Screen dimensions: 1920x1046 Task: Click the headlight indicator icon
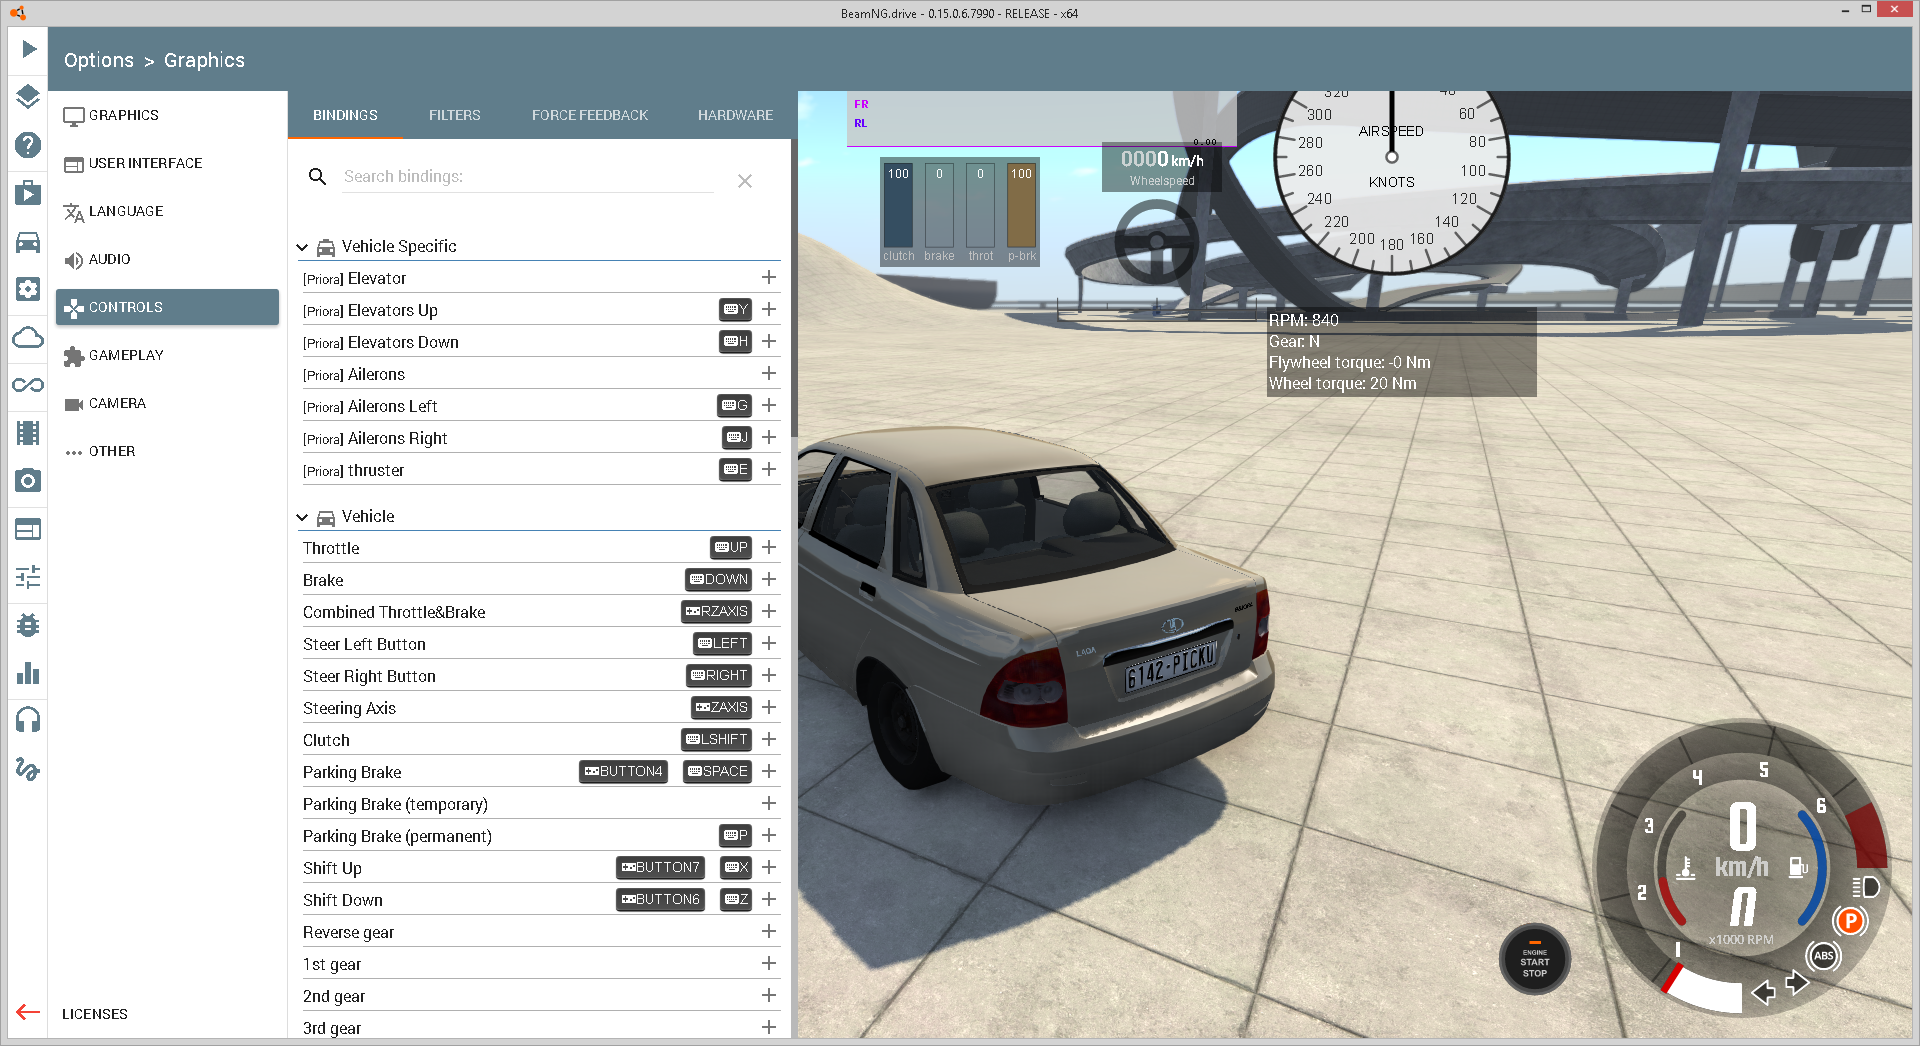point(1865,887)
